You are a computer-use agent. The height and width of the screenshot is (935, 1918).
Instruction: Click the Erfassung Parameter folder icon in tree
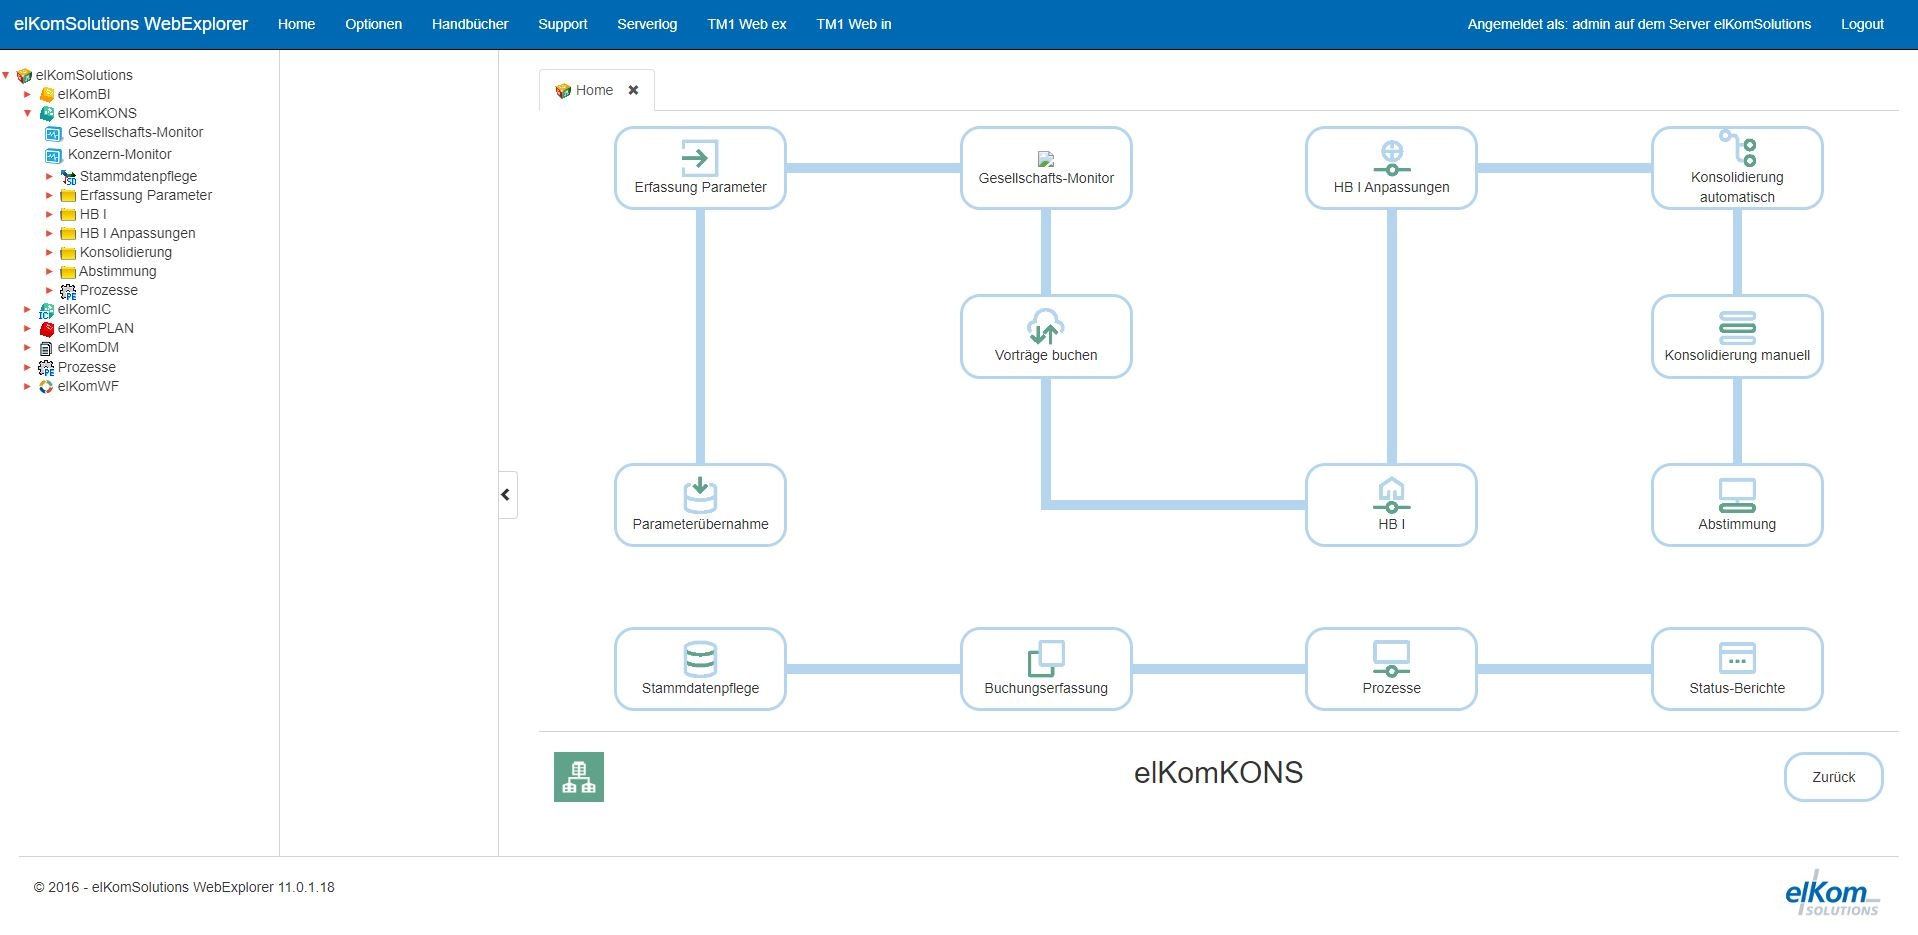(68, 196)
